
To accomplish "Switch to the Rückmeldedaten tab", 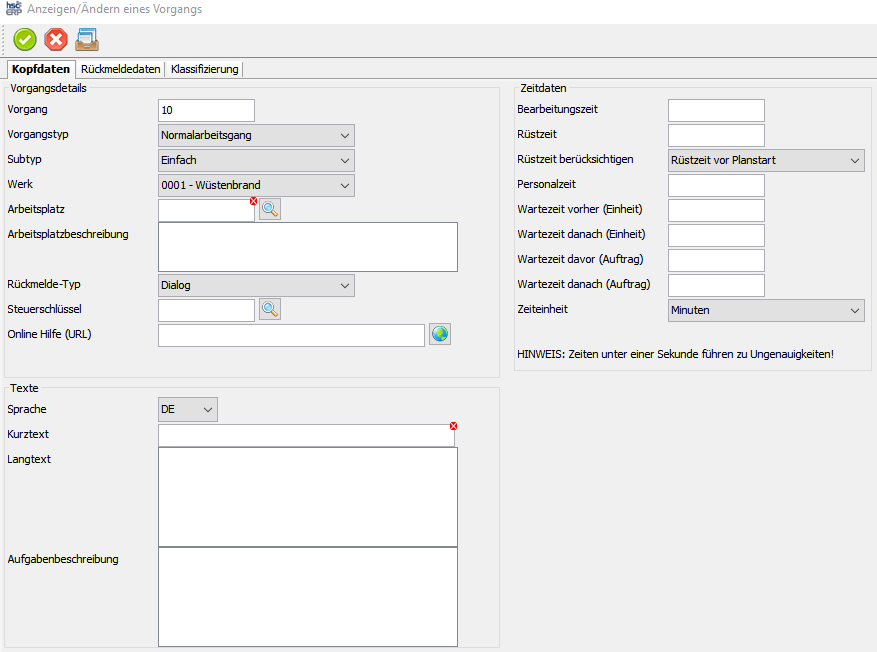I will tap(120, 69).
